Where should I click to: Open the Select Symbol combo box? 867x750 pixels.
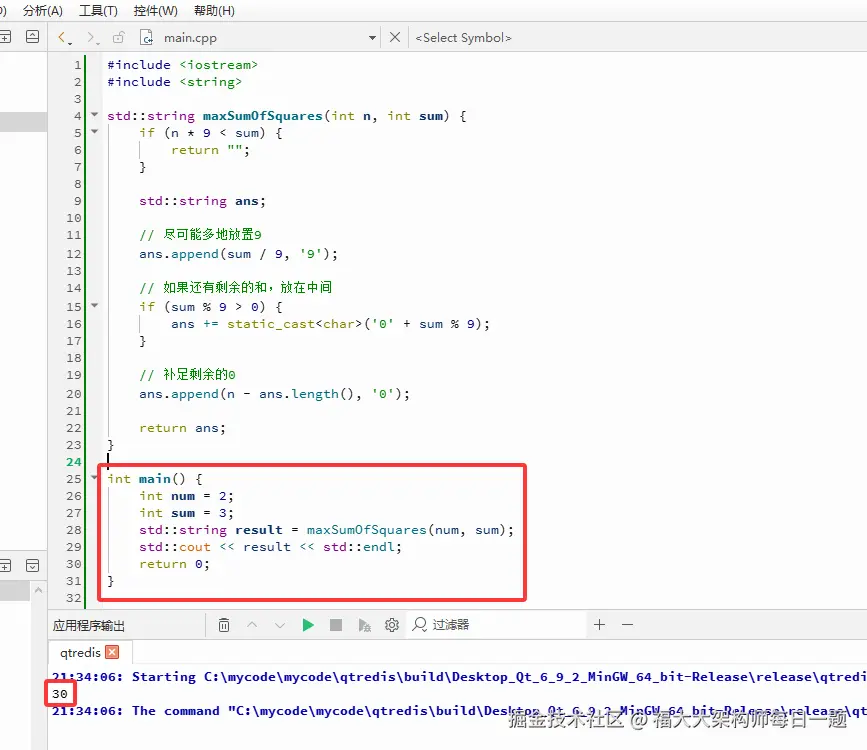[463, 38]
